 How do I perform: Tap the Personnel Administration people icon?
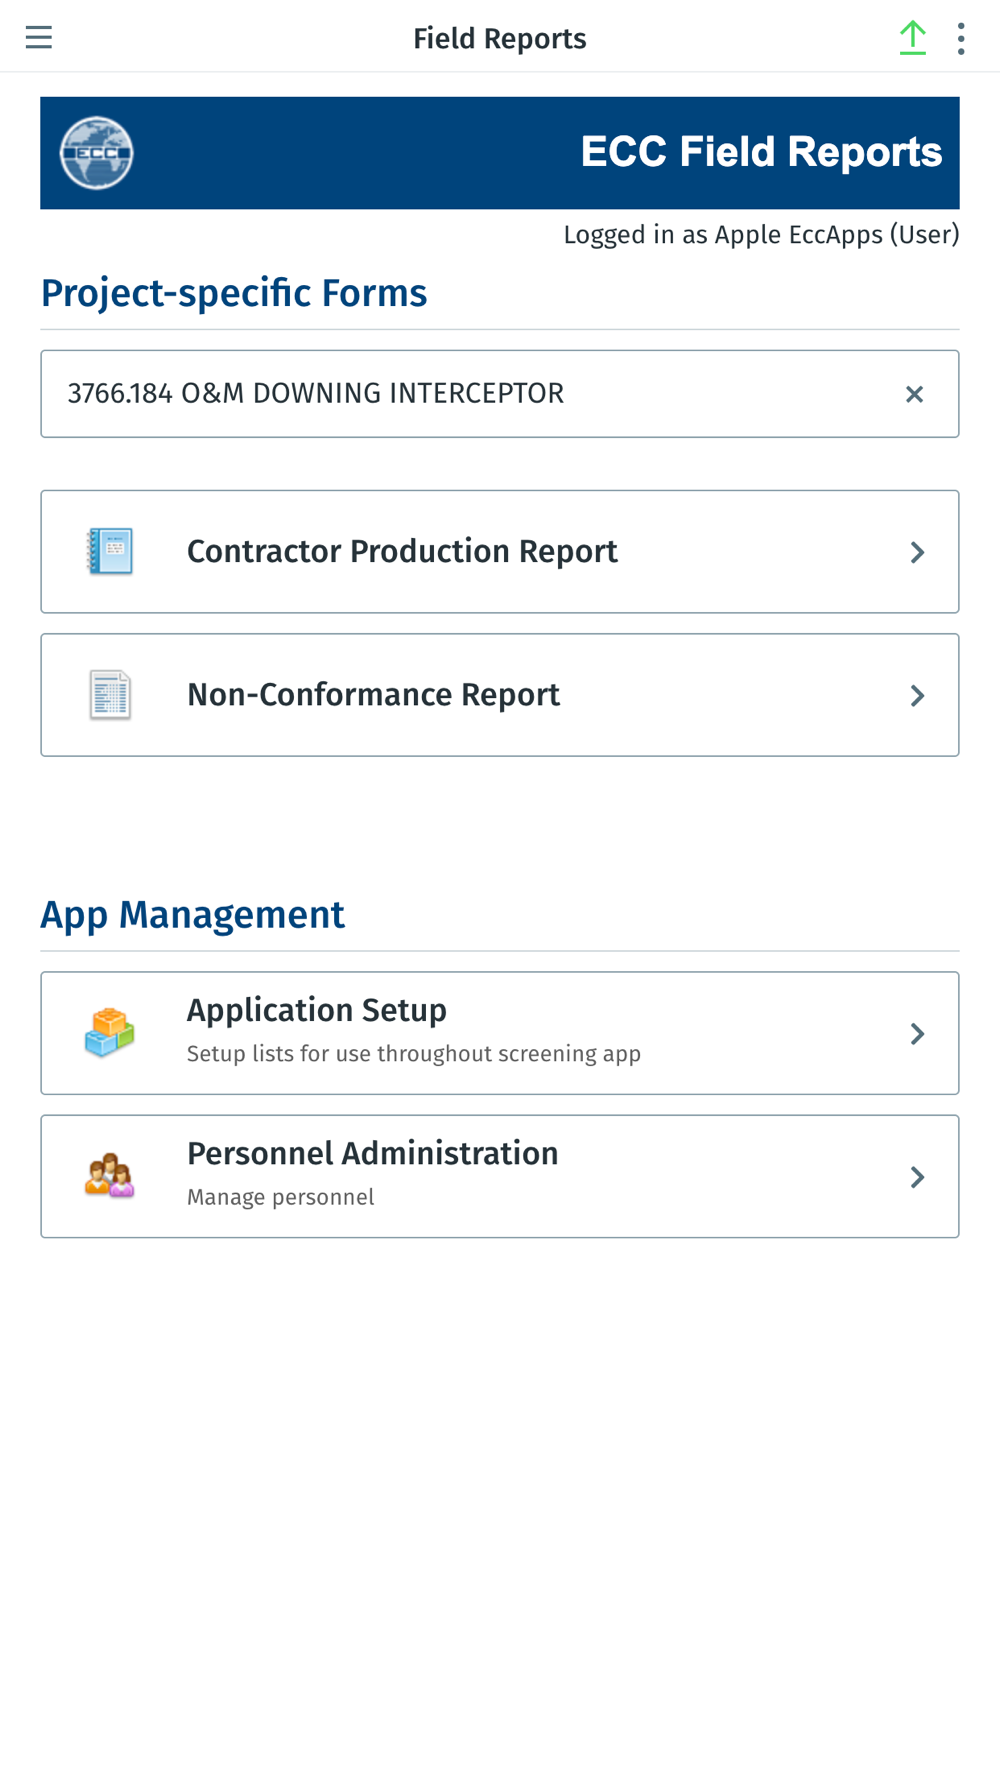tap(110, 1176)
